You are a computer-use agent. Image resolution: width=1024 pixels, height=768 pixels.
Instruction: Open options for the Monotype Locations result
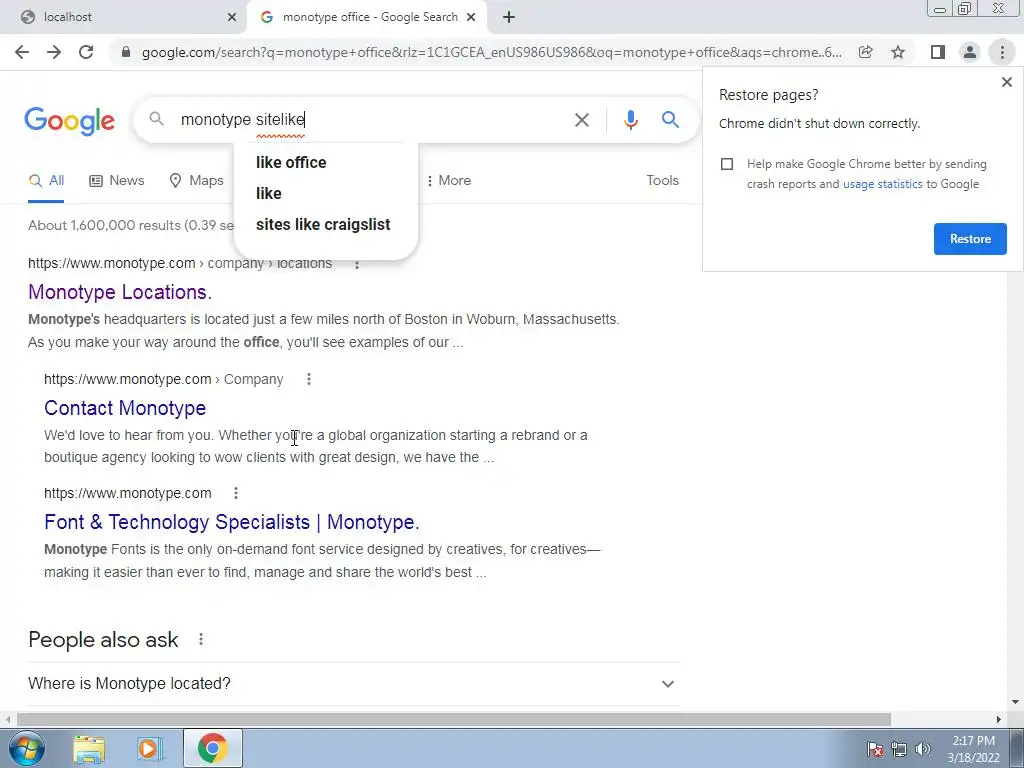pyautogui.click(x=357, y=264)
